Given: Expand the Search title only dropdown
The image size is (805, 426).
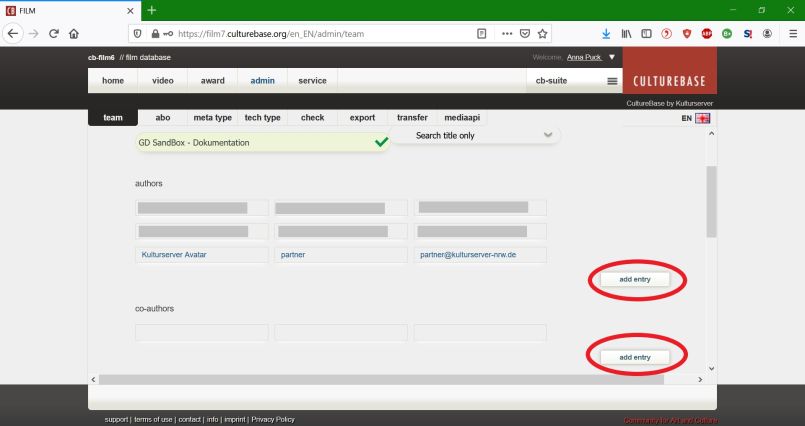Looking at the screenshot, I should [546, 135].
